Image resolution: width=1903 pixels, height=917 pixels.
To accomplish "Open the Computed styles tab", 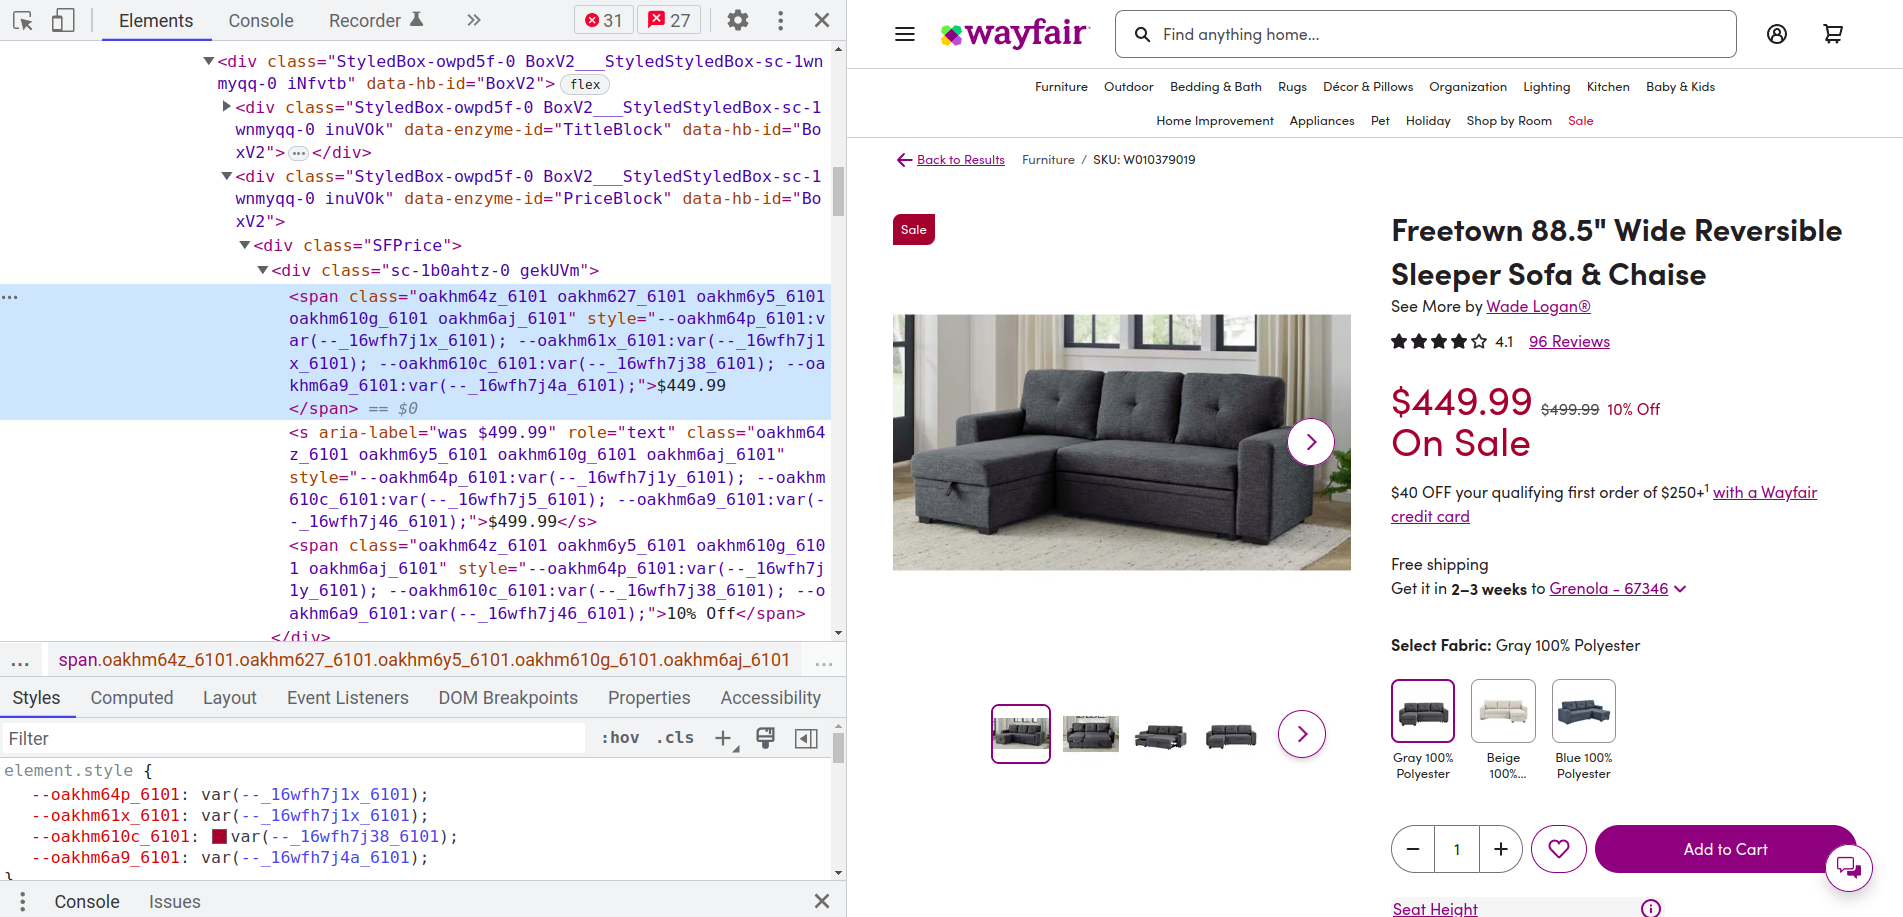I will 132,698.
